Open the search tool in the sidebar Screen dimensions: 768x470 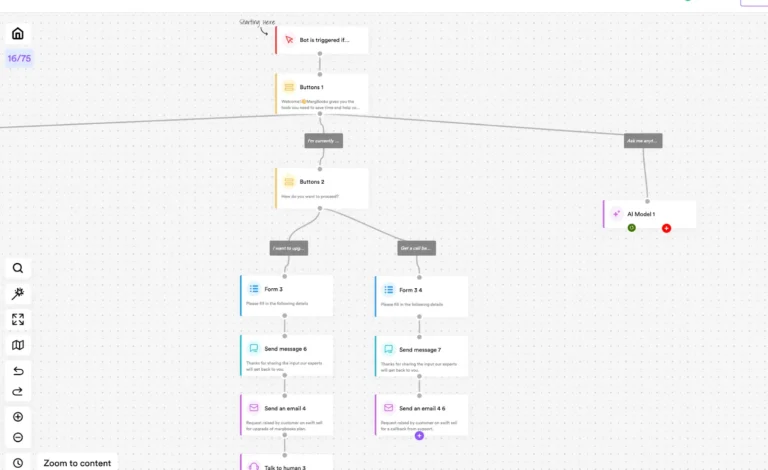(18, 268)
